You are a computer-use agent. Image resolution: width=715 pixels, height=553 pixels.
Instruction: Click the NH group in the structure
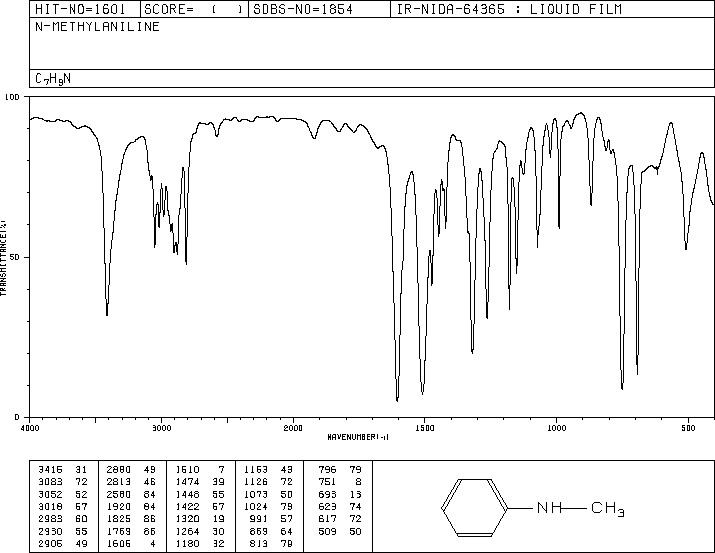[549, 507]
